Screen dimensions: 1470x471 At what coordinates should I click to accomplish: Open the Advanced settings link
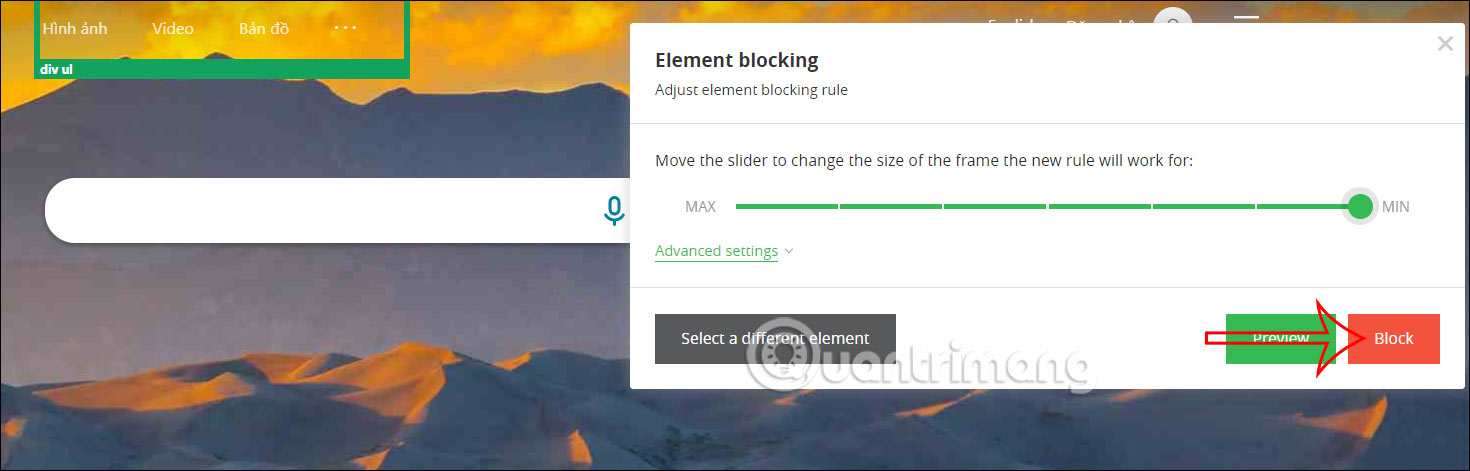click(716, 251)
